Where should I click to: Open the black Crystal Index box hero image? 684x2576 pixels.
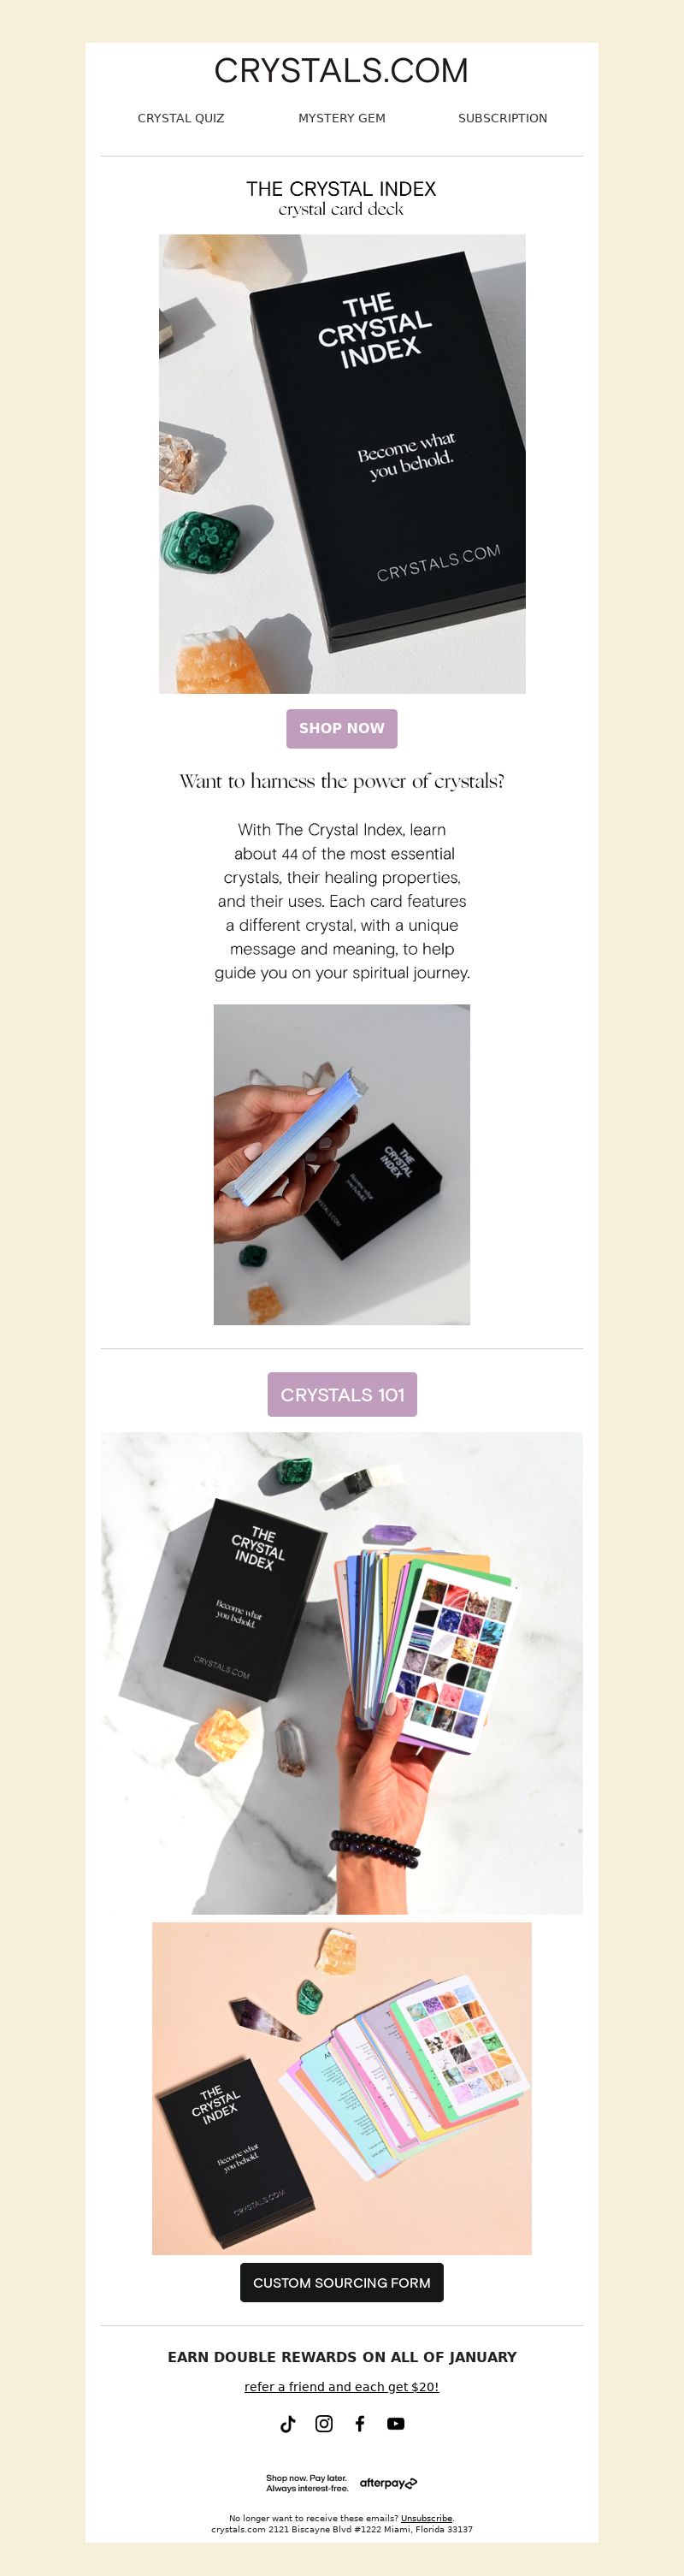pyautogui.click(x=342, y=464)
